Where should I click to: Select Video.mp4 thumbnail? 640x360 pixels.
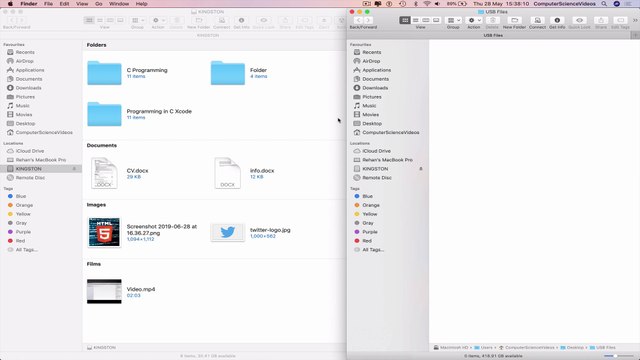(x=104, y=291)
